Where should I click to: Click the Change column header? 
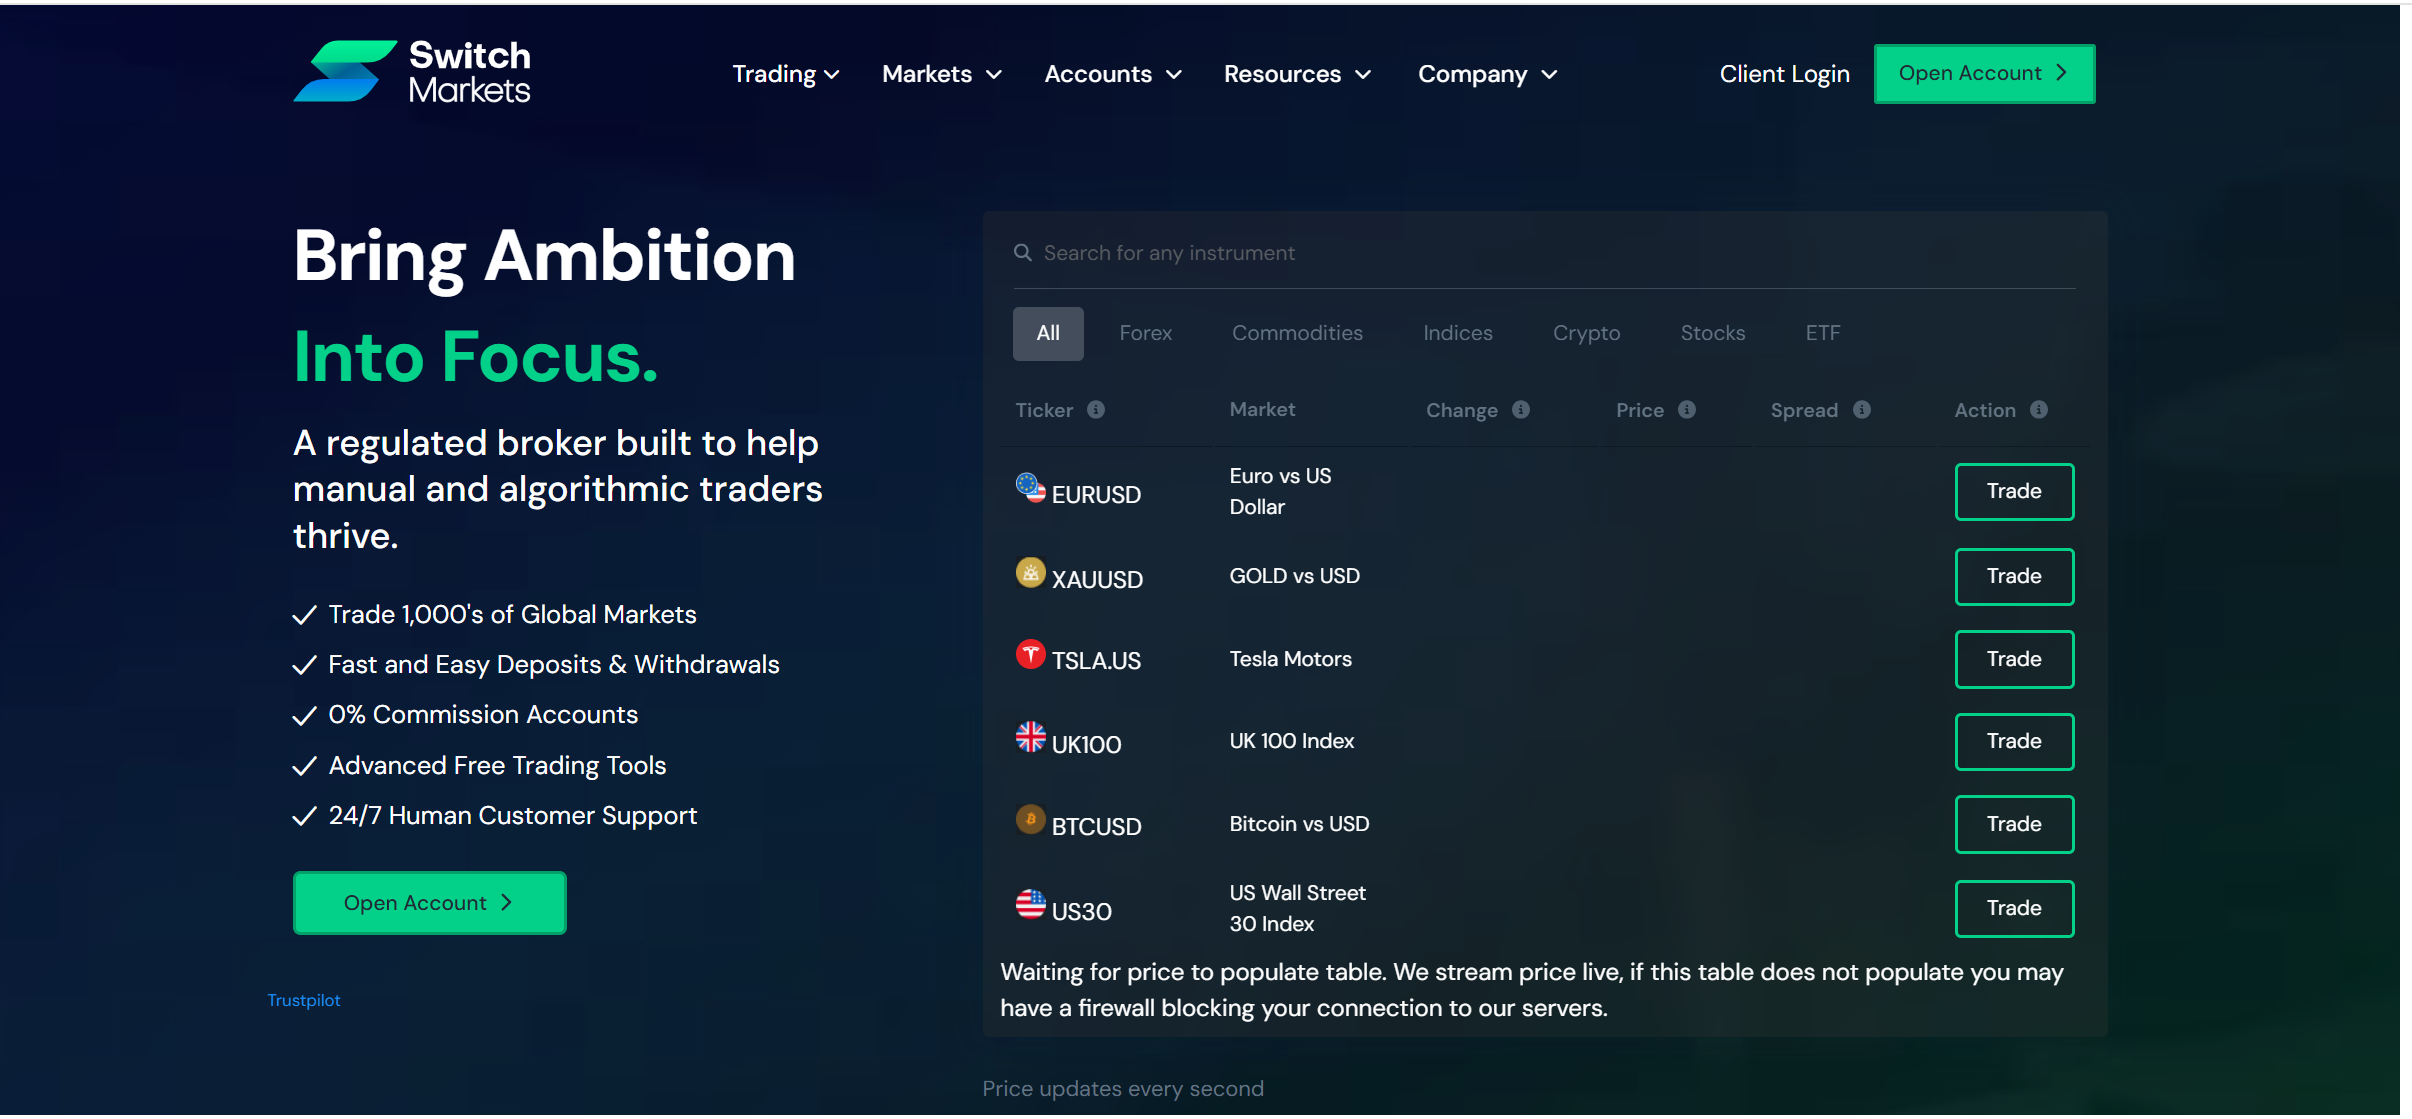click(1462, 410)
